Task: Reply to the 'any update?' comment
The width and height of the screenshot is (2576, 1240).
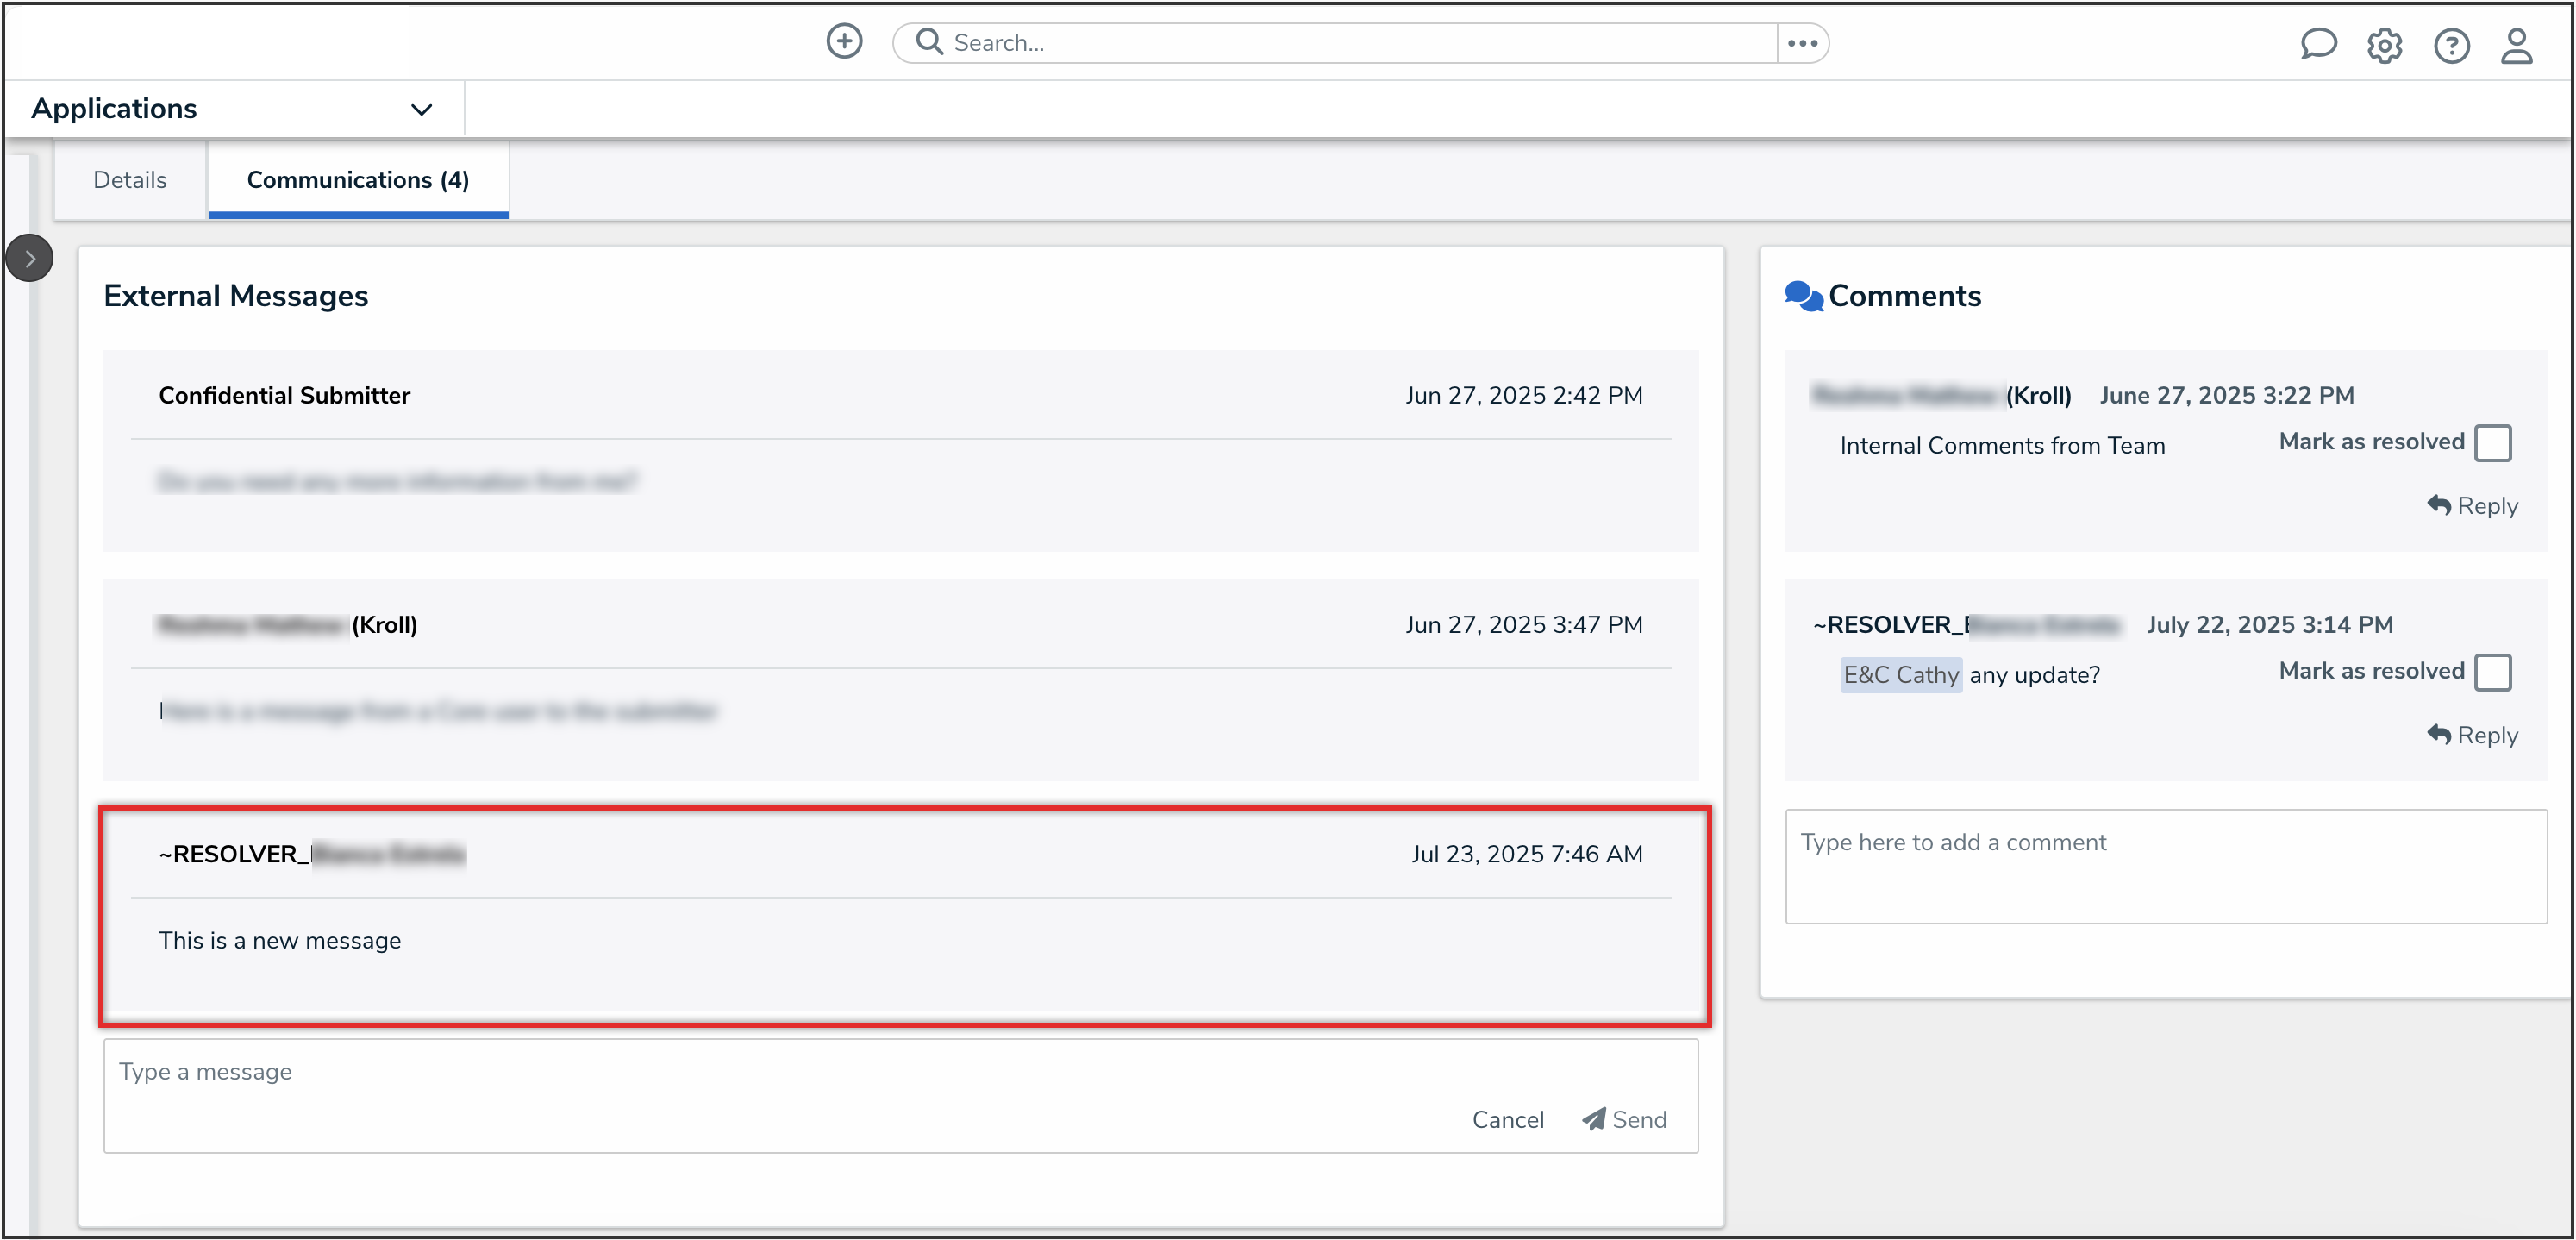Action: (x=2472, y=735)
